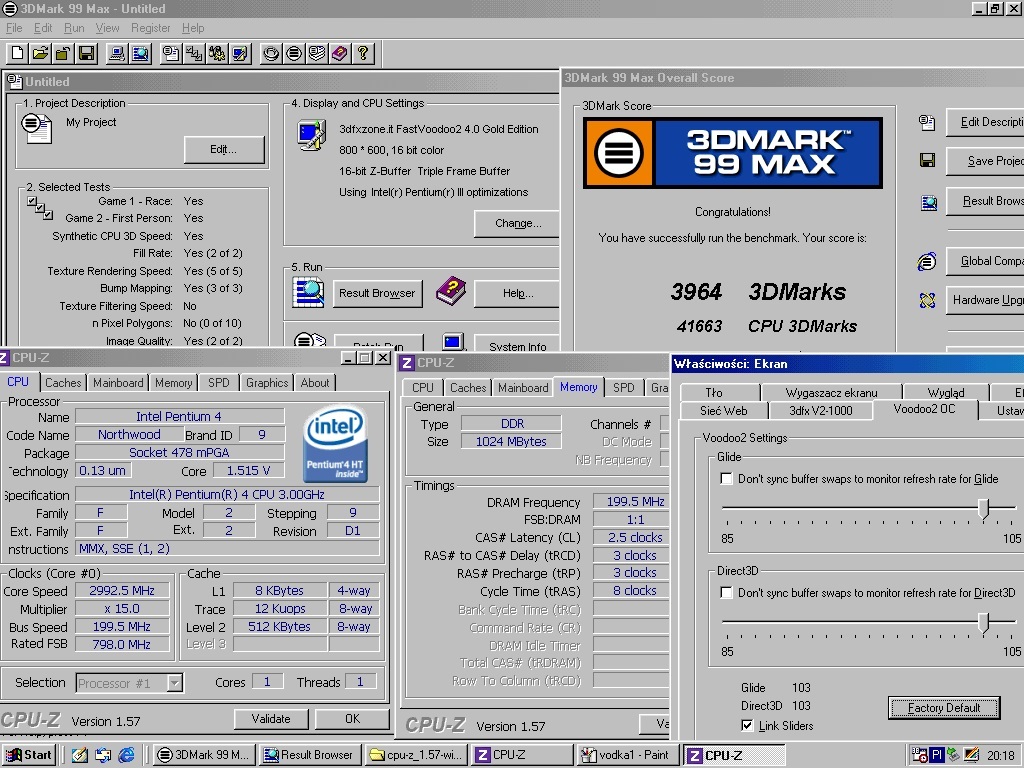Click the Factory Default button
This screenshot has width=1024, height=768.
[x=944, y=708]
